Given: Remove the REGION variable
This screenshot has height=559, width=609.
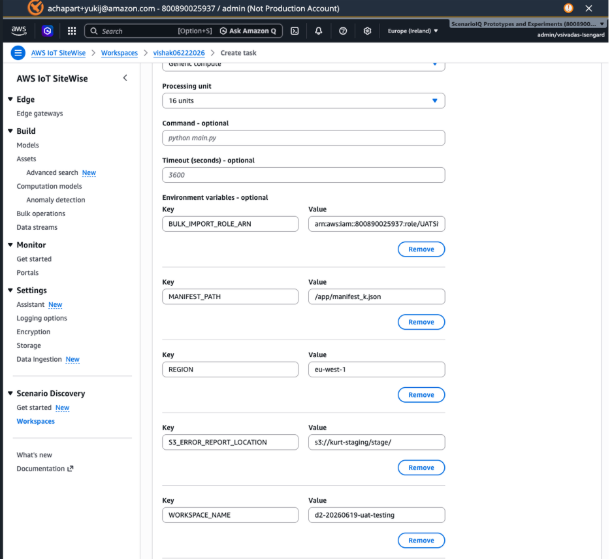Looking at the screenshot, I should pos(421,395).
